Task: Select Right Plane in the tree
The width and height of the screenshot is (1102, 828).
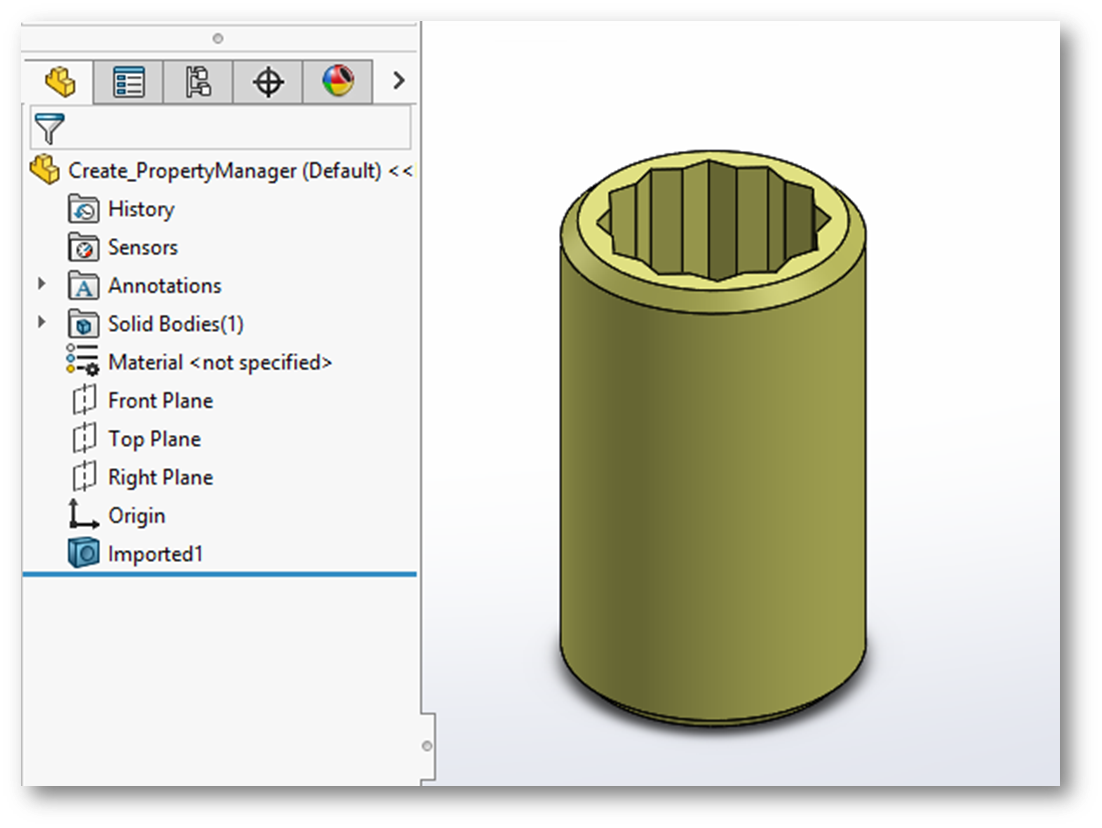Action: coord(160,477)
